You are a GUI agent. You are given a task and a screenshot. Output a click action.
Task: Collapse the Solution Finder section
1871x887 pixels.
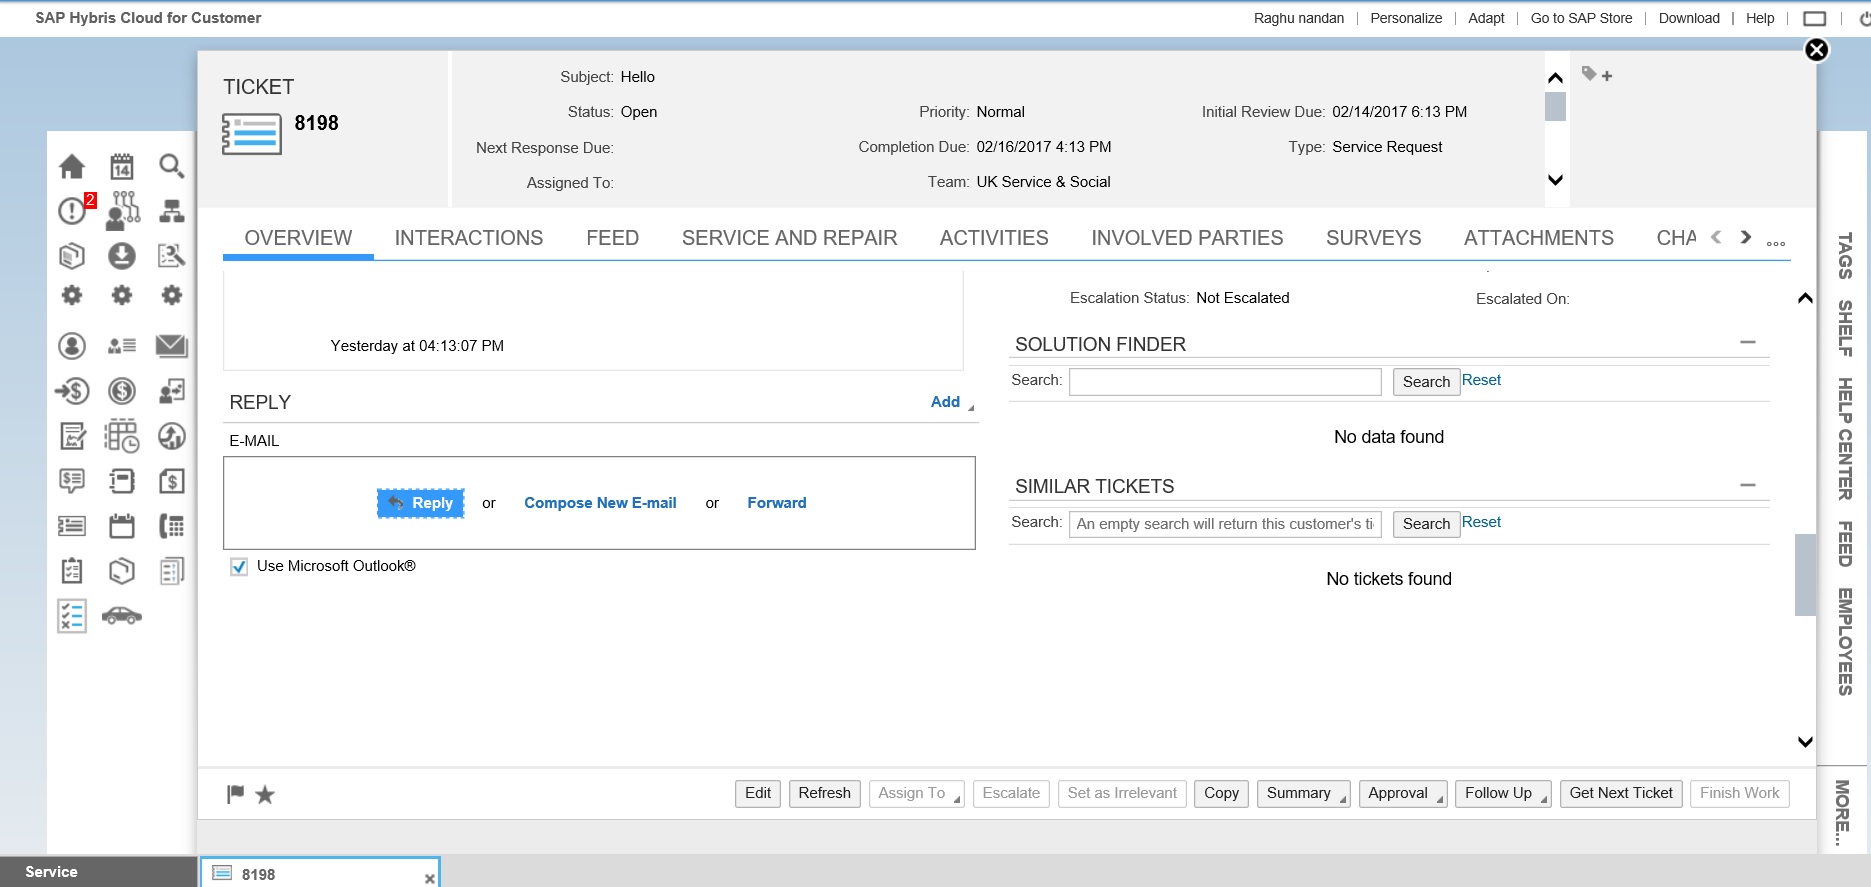(x=1748, y=342)
